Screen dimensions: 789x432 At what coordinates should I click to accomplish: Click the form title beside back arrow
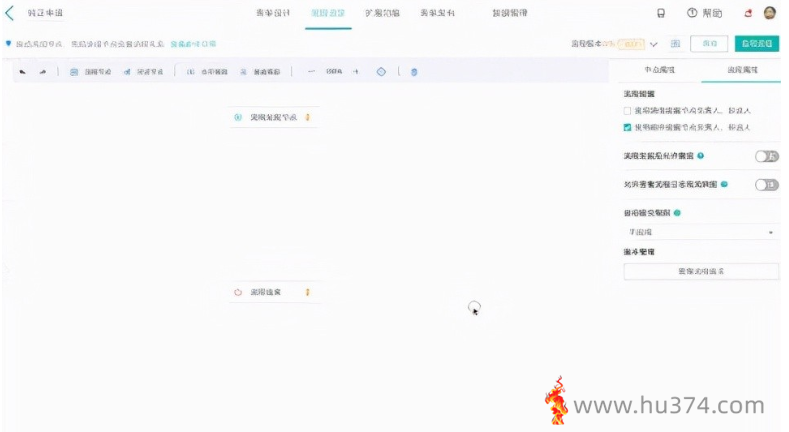pyautogui.click(x=45, y=13)
